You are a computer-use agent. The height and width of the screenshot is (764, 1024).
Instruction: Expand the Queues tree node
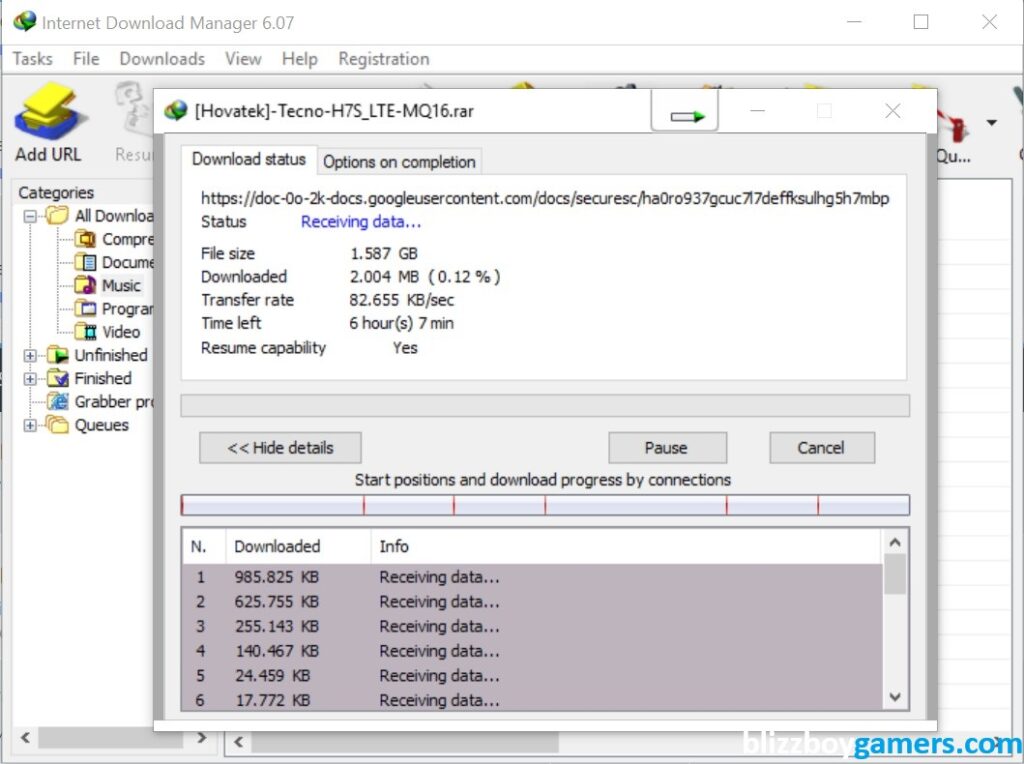30,426
